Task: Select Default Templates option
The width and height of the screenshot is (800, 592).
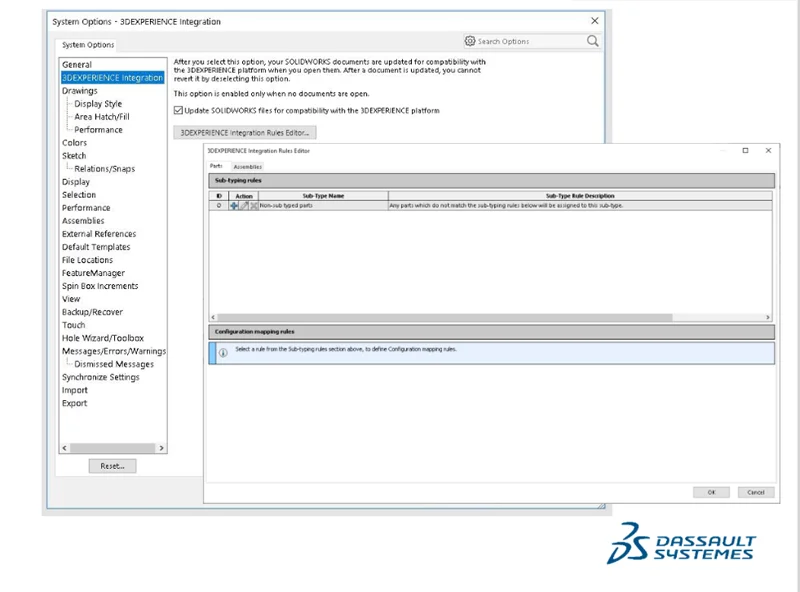Action: click(x=96, y=247)
